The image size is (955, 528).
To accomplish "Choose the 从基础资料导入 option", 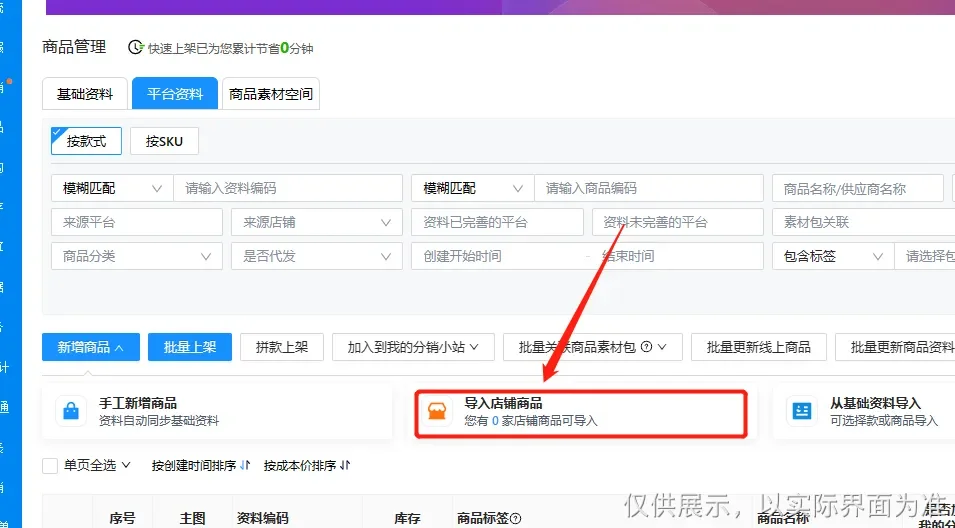I will click(x=864, y=412).
